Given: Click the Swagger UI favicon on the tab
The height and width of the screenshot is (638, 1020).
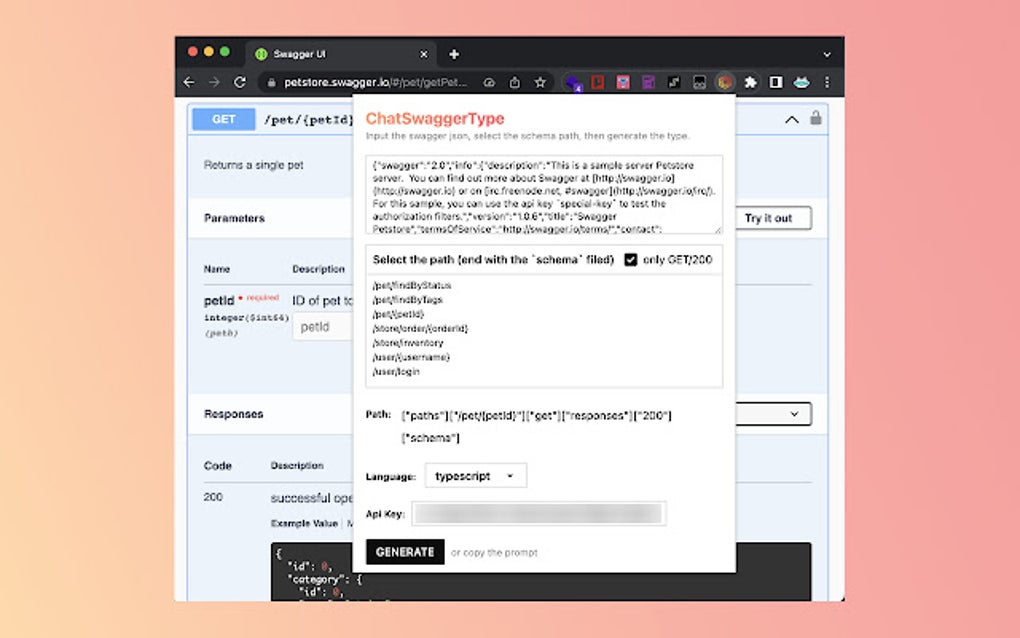Looking at the screenshot, I should point(263,54).
